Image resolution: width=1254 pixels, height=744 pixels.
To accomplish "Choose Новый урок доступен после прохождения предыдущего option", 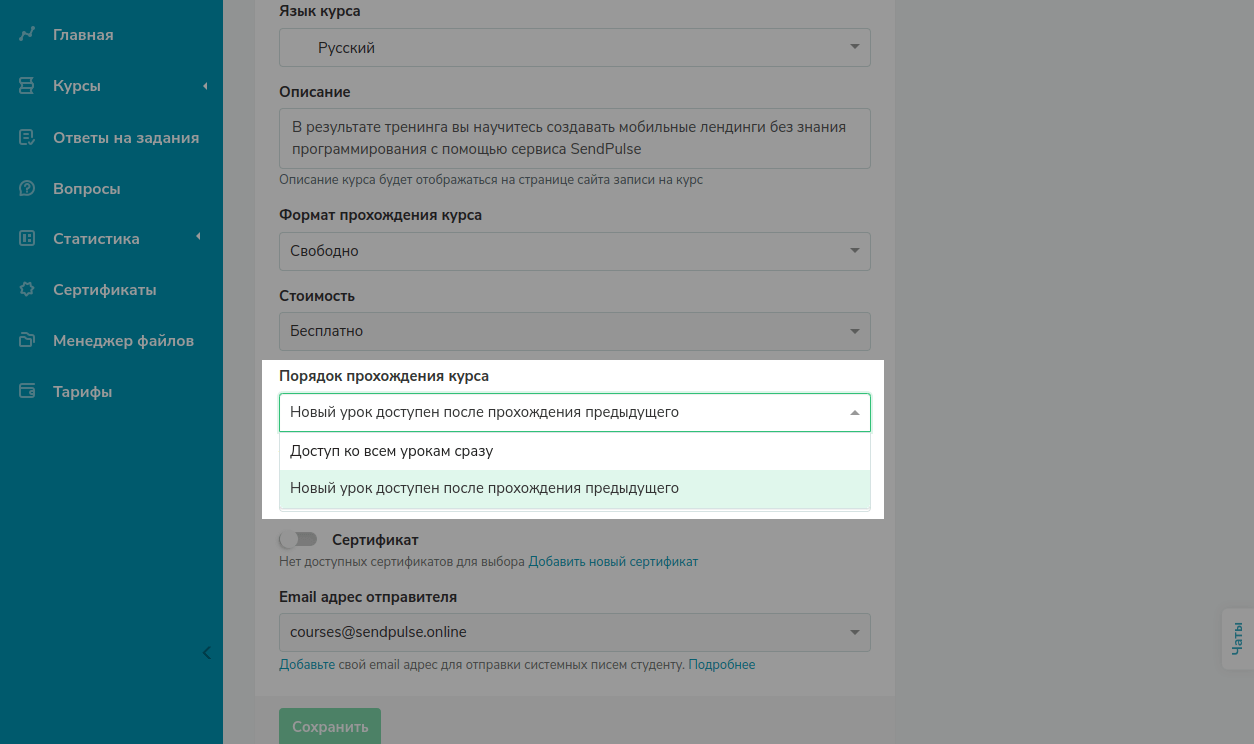I will coord(484,489).
